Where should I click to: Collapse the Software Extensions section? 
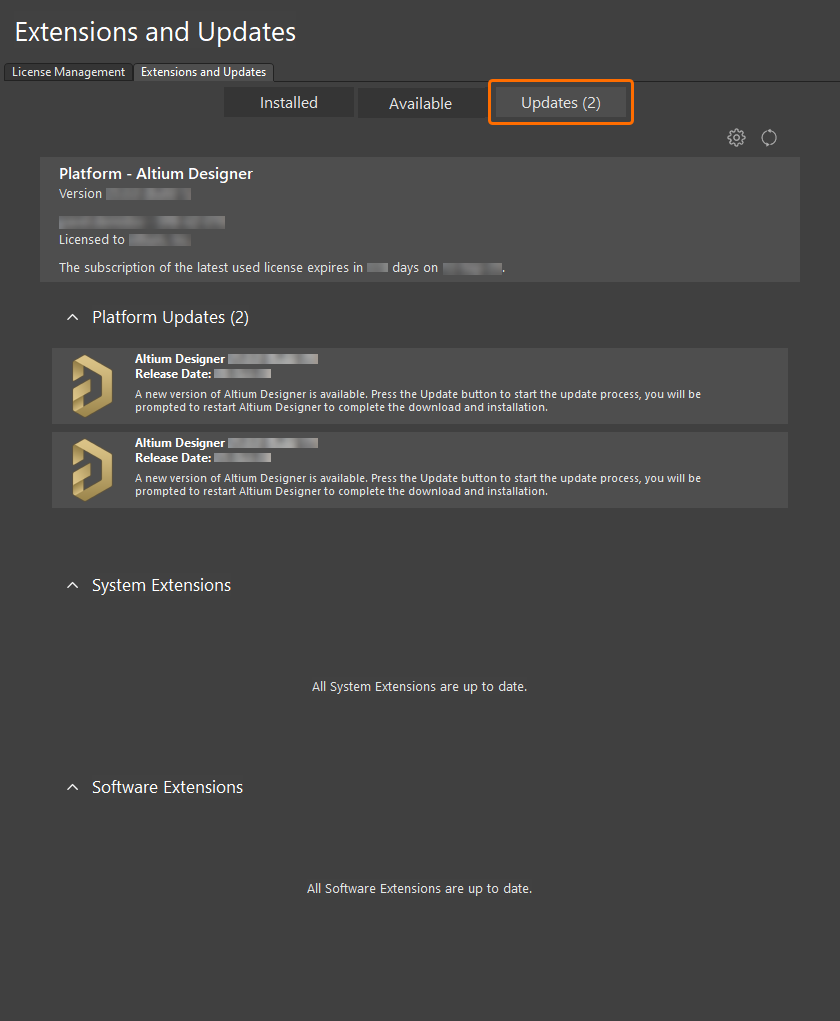tap(73, 787)
